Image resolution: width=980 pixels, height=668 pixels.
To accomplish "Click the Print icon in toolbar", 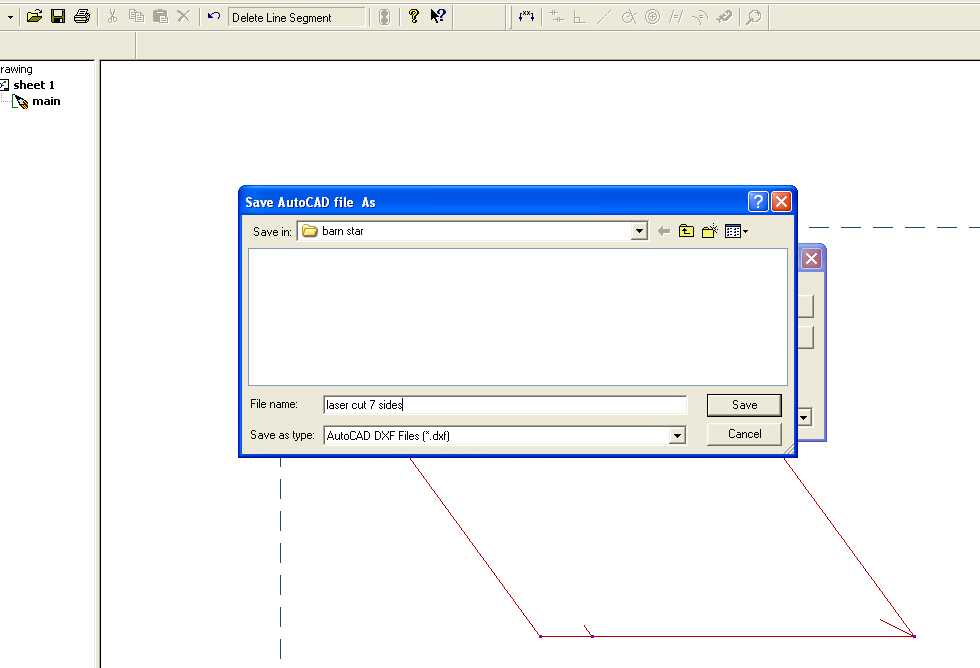I will coord(82,16).
